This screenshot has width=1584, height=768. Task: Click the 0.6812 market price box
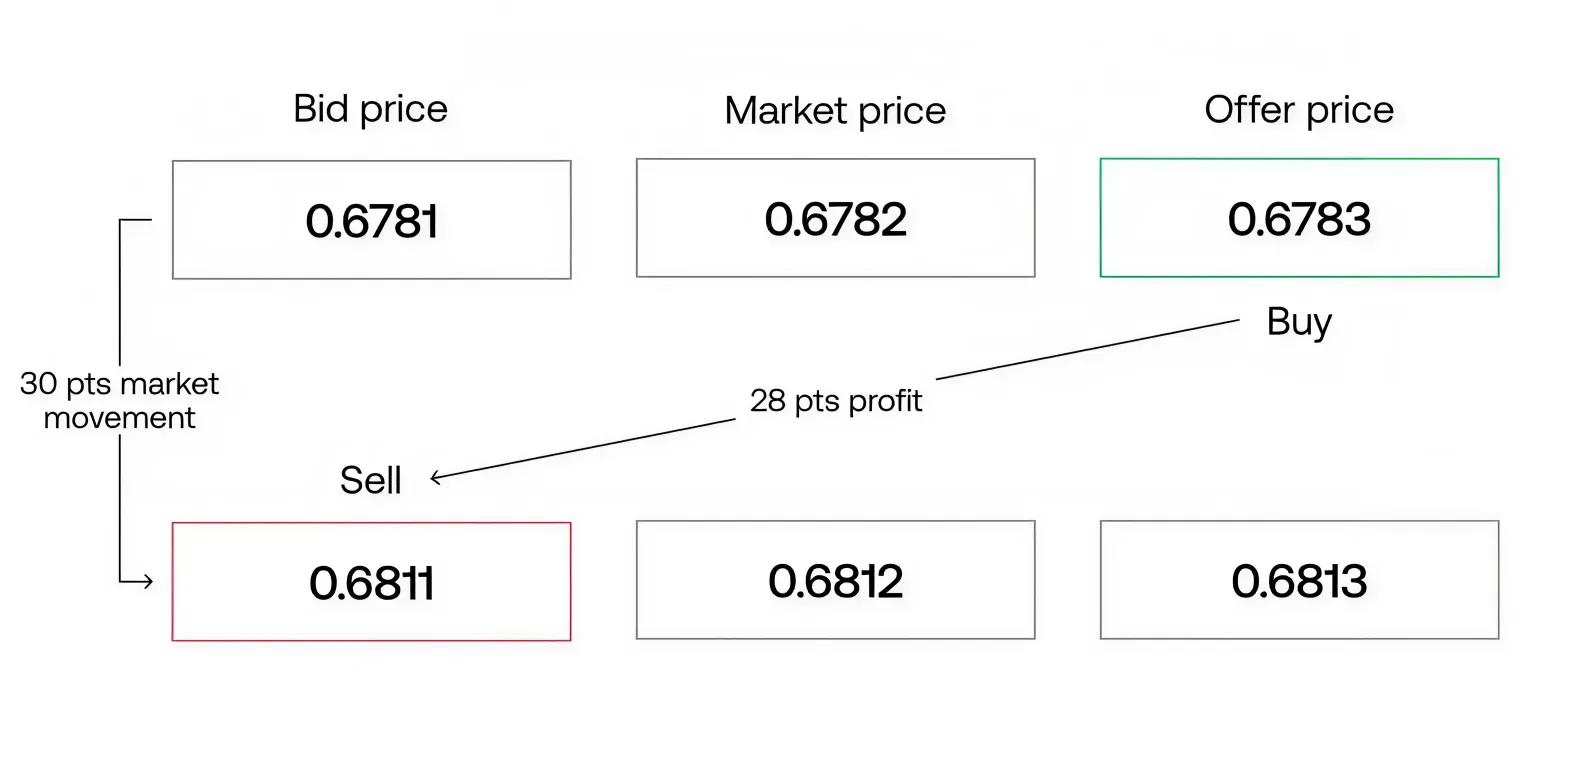(x=835, y=579)
